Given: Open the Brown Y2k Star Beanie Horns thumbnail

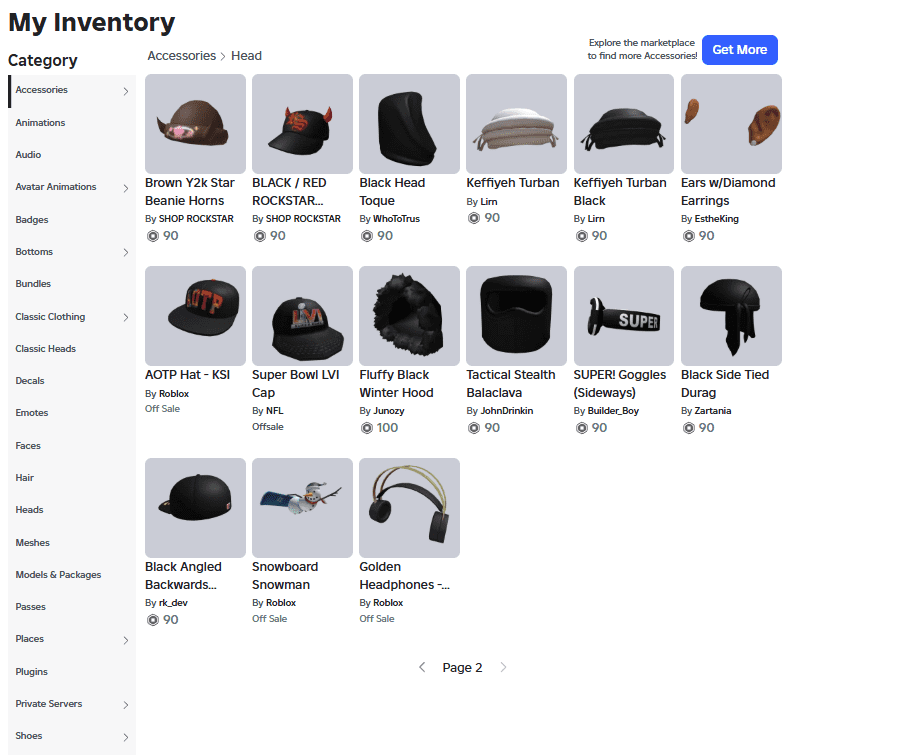Looking at the screenshot, I should 195,124.
